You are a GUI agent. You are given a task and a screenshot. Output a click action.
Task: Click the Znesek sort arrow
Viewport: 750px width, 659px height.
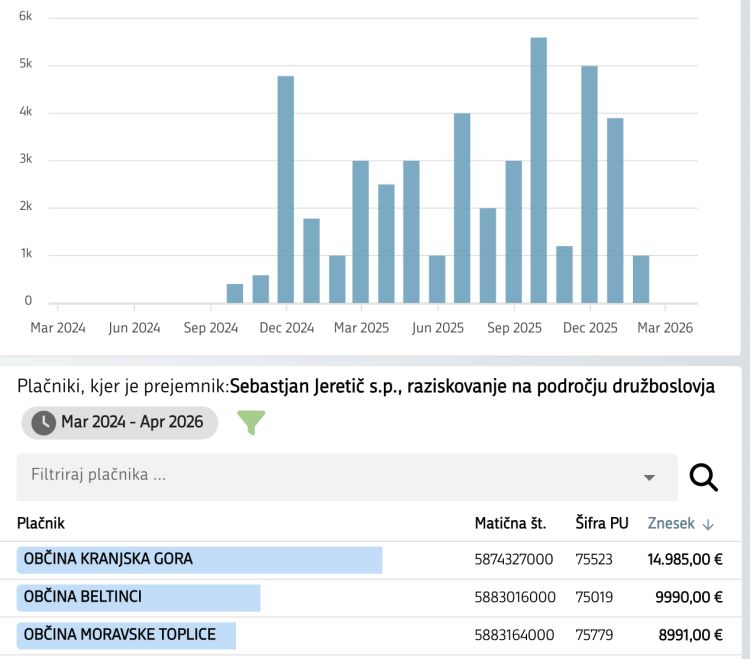point(708,523)
